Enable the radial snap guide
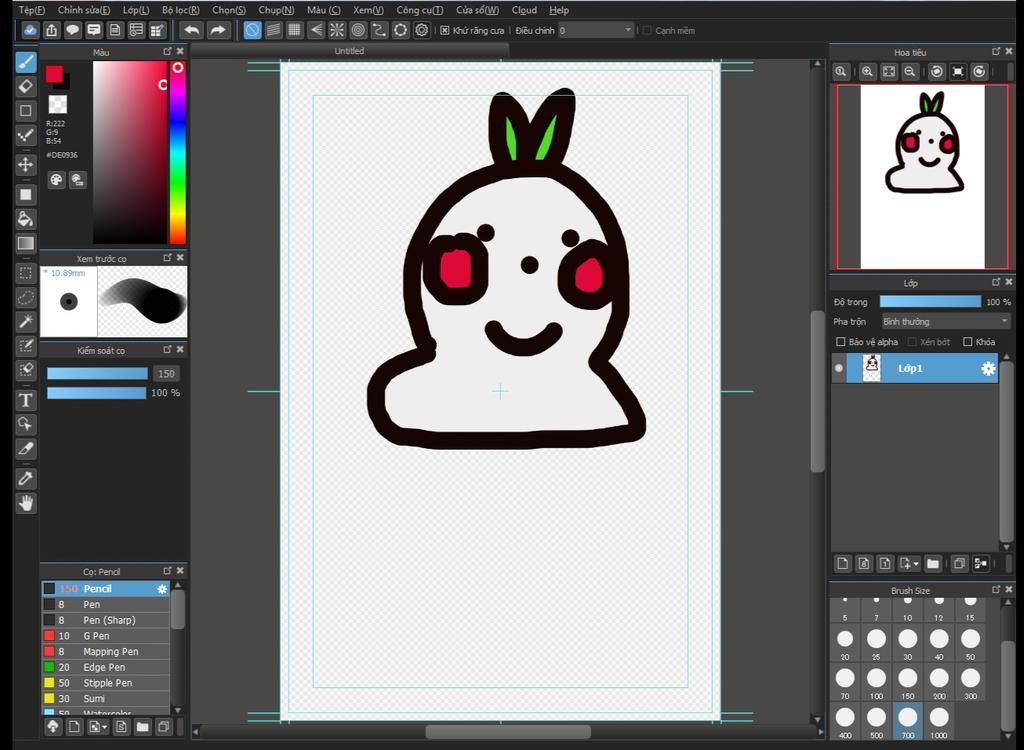This screenshot has height=750, width=1024. (337, 30)
